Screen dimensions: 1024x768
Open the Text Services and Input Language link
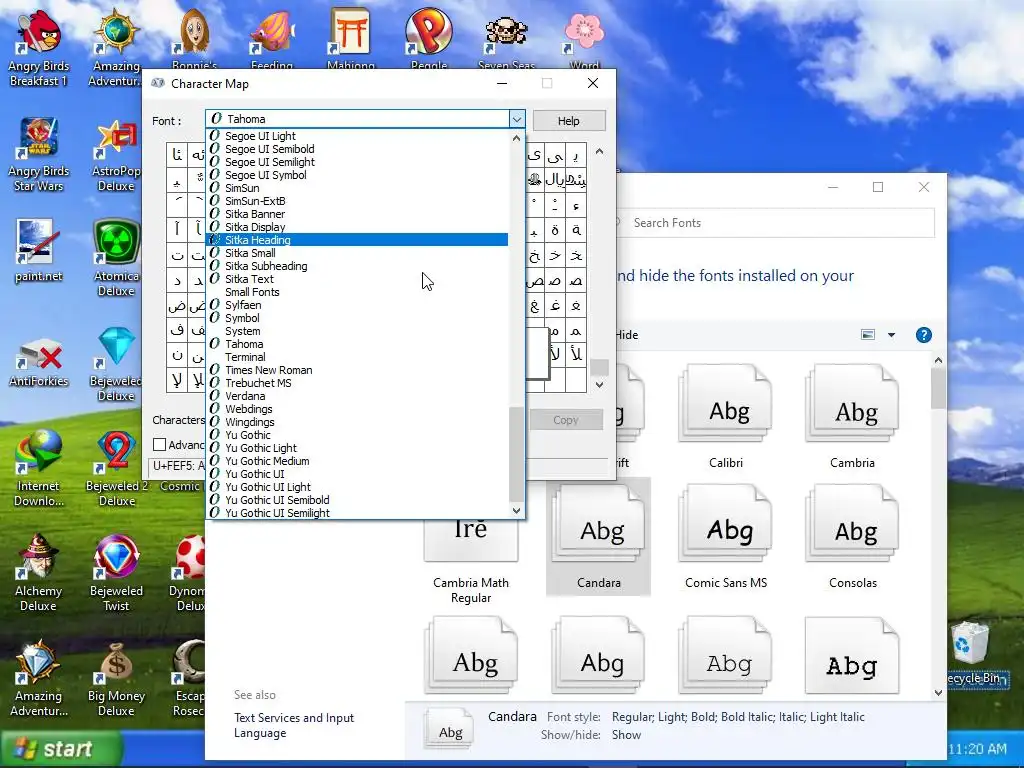click(x=294, y=725)
